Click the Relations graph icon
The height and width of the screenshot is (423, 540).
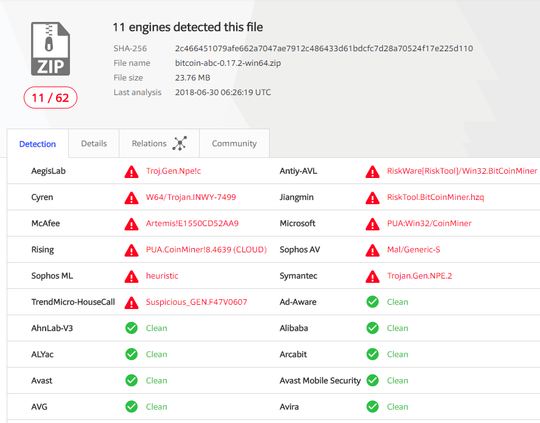click(x=180, y=143)
